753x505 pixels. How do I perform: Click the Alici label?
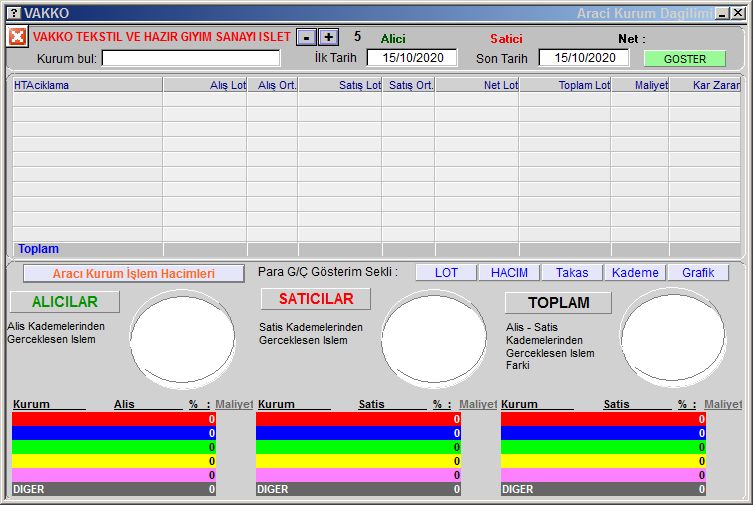[x=393, y=38]
